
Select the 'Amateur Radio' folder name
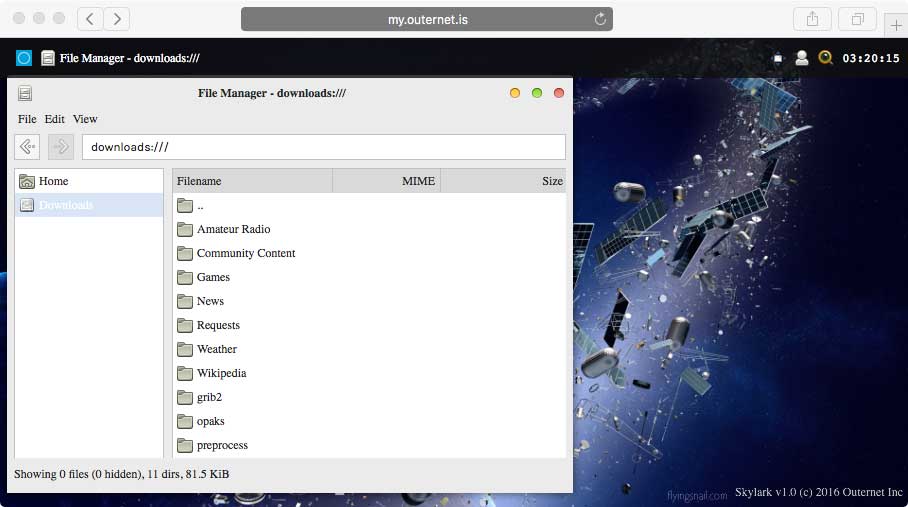[x=233, y=229]
